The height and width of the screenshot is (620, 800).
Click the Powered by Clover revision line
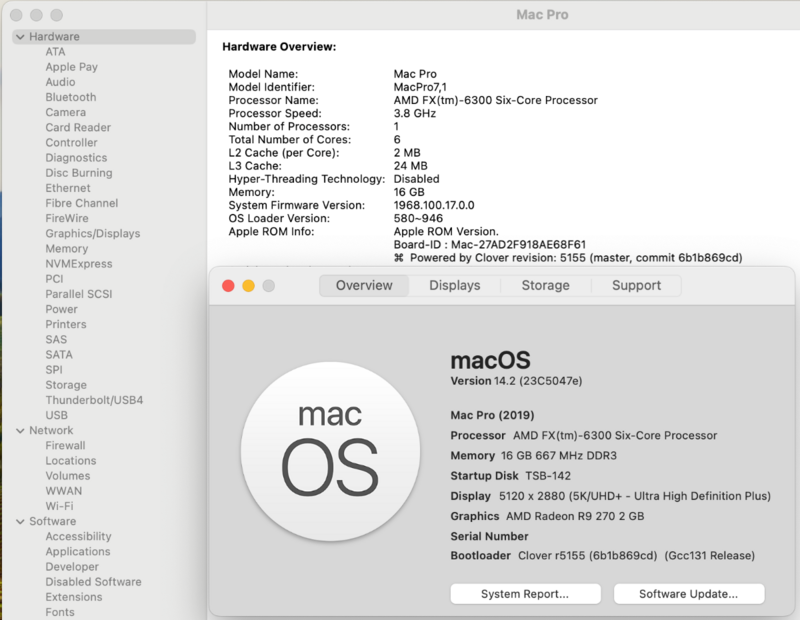568,258
